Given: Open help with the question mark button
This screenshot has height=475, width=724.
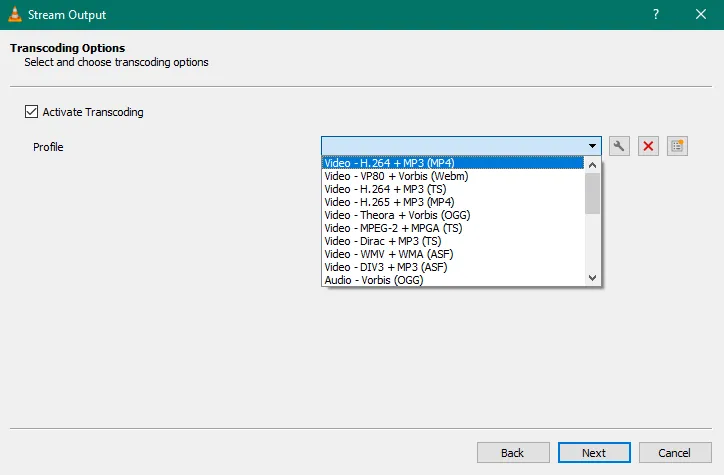Looking at the screenshot, I should [x=656, y=14].
